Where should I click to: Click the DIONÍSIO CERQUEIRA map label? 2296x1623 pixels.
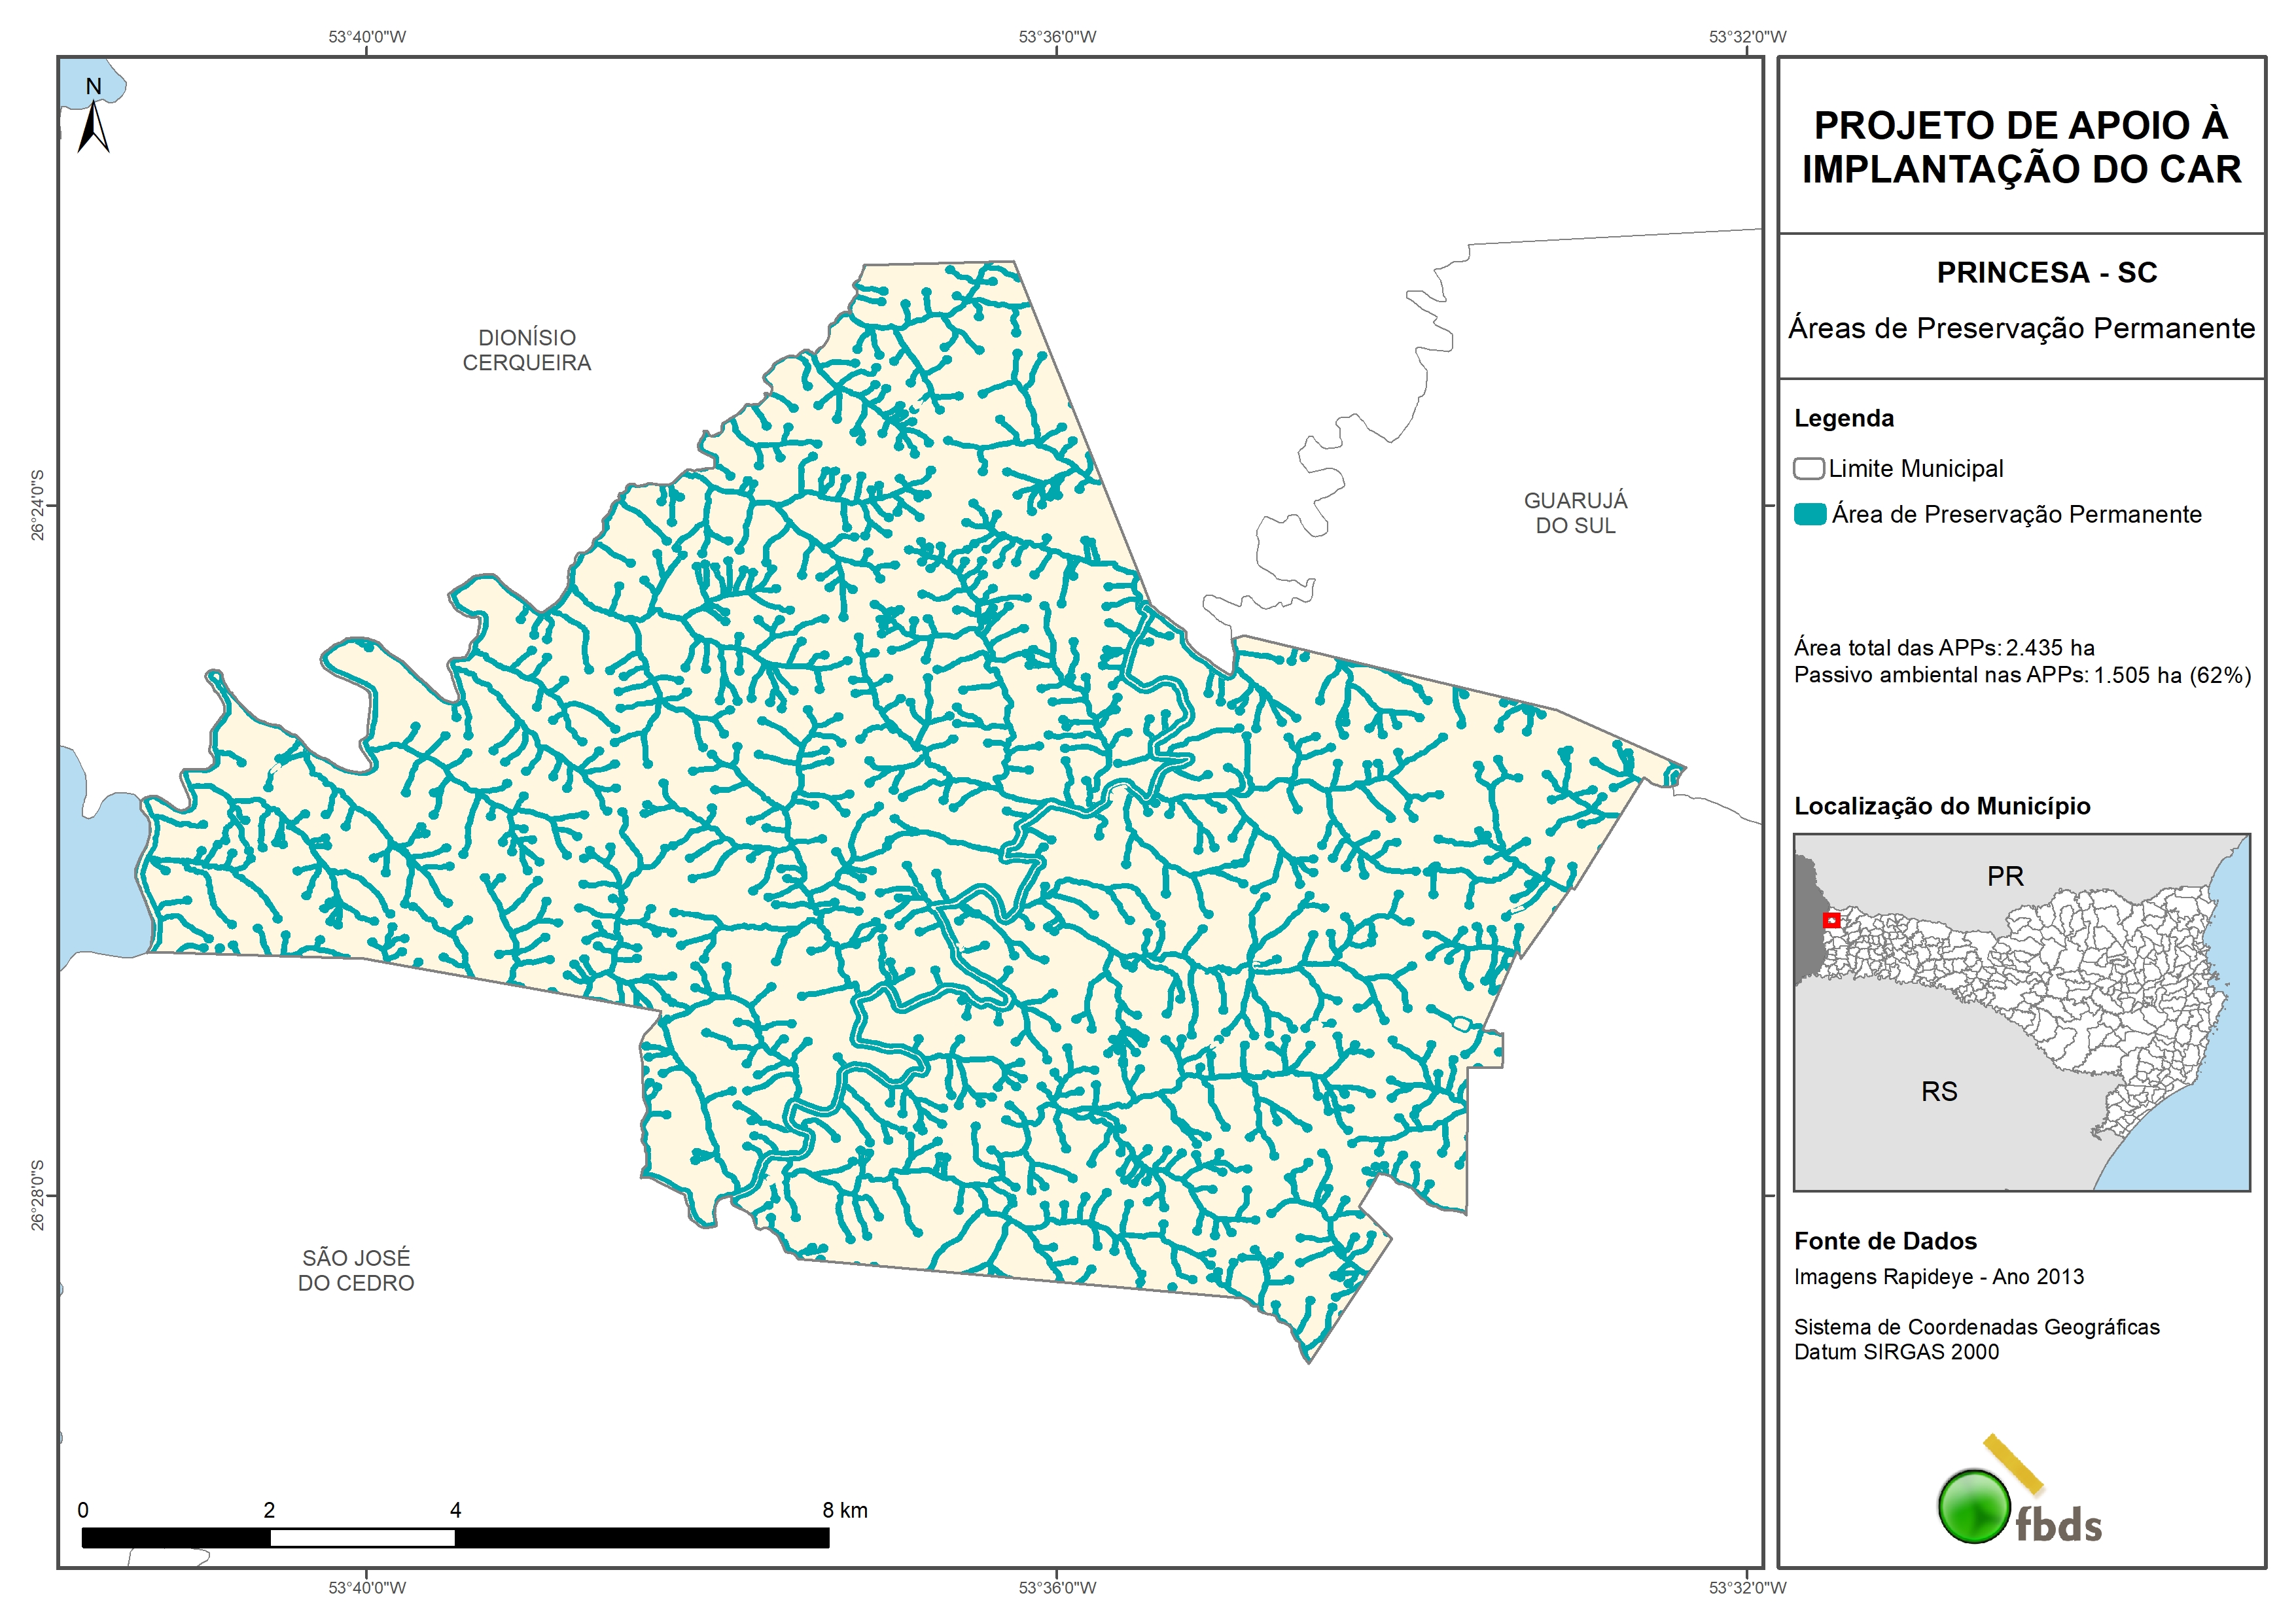pyautogui.click(x=527, y=351)
